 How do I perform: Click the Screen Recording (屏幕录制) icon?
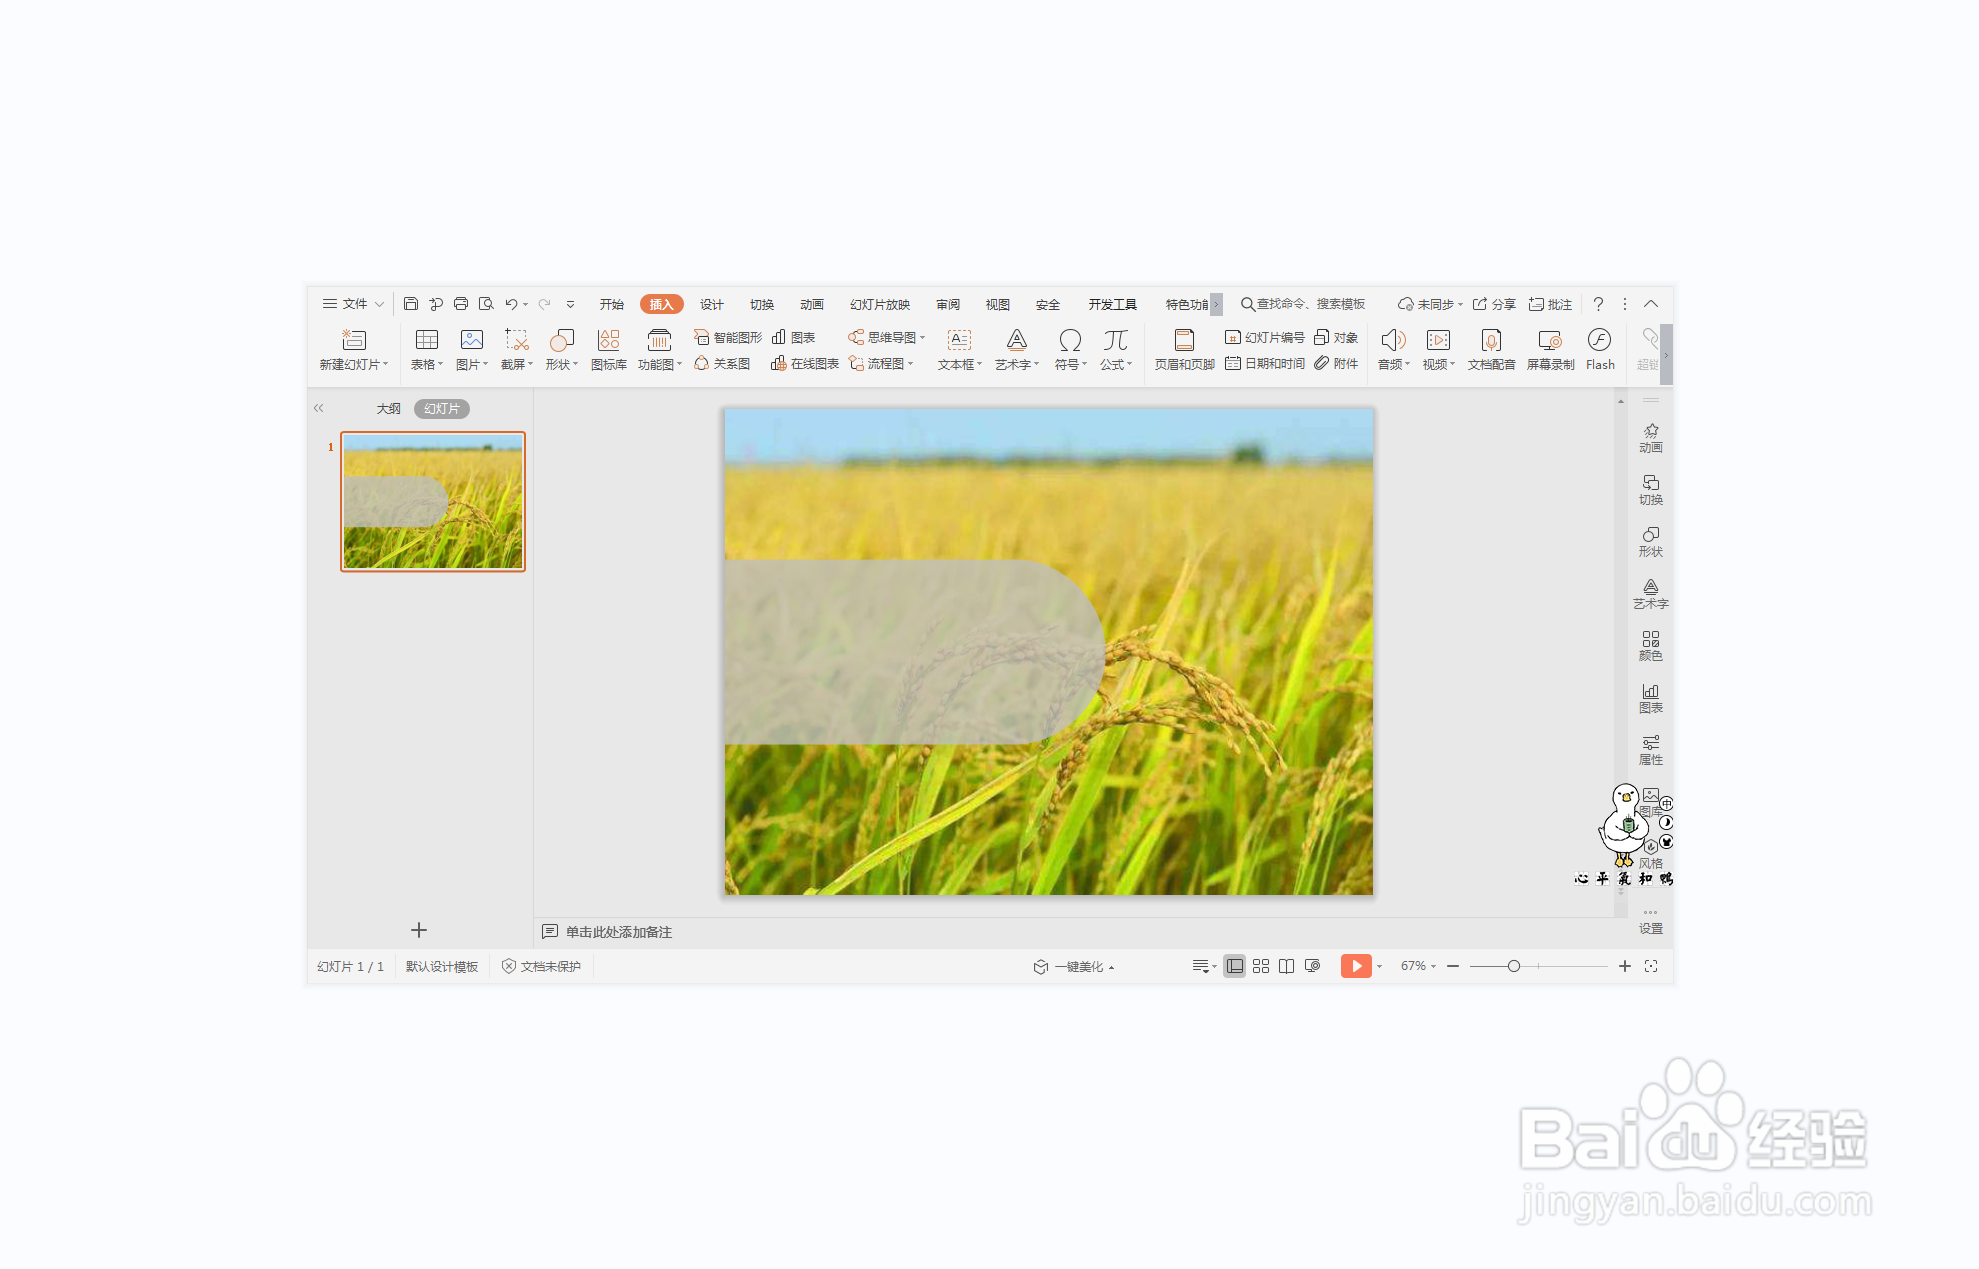(x=1550, y=341)
